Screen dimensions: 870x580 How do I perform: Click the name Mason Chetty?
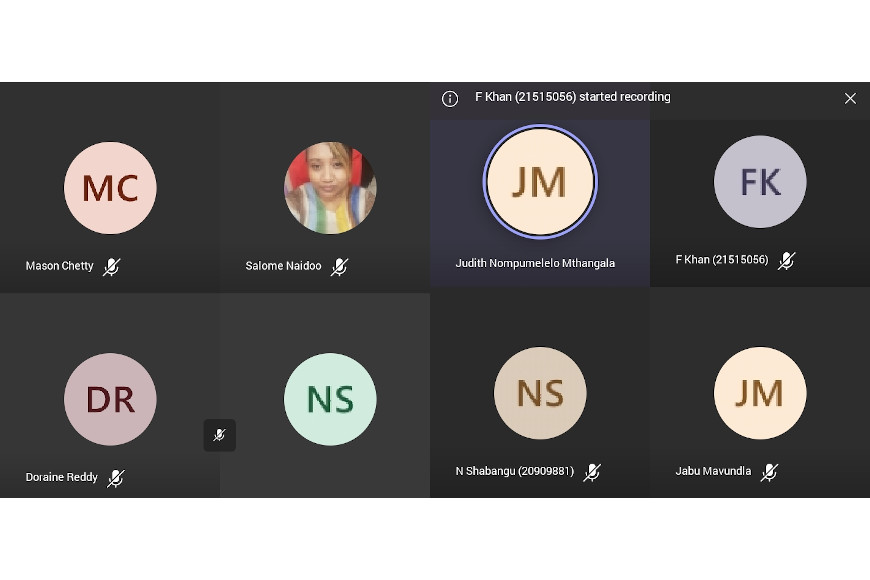[x=59, y=266]
